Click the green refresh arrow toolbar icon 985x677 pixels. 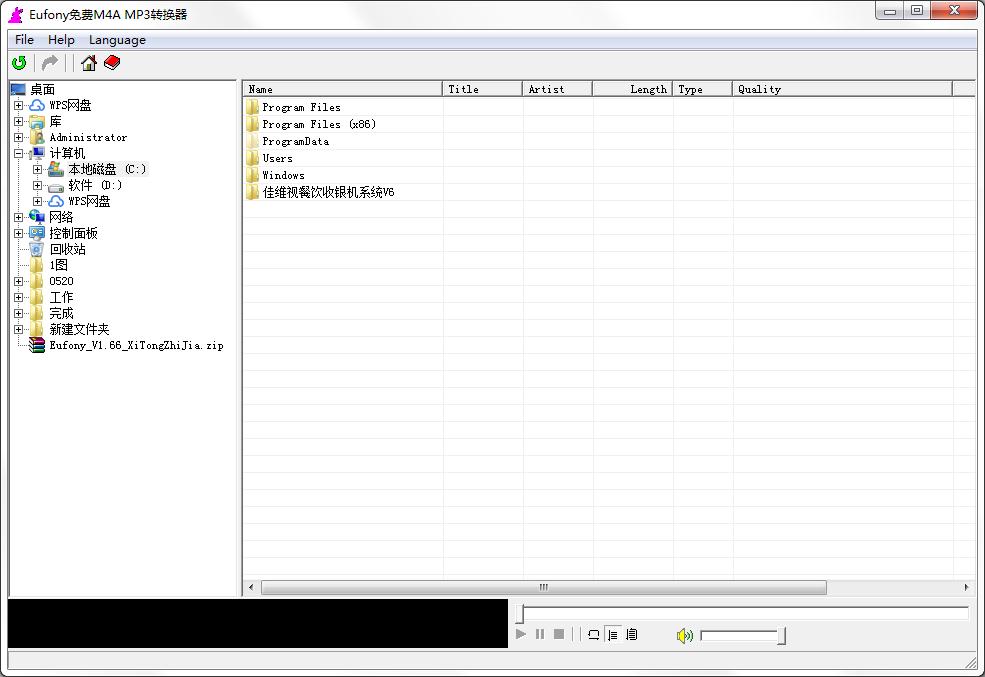pos(19,63)
